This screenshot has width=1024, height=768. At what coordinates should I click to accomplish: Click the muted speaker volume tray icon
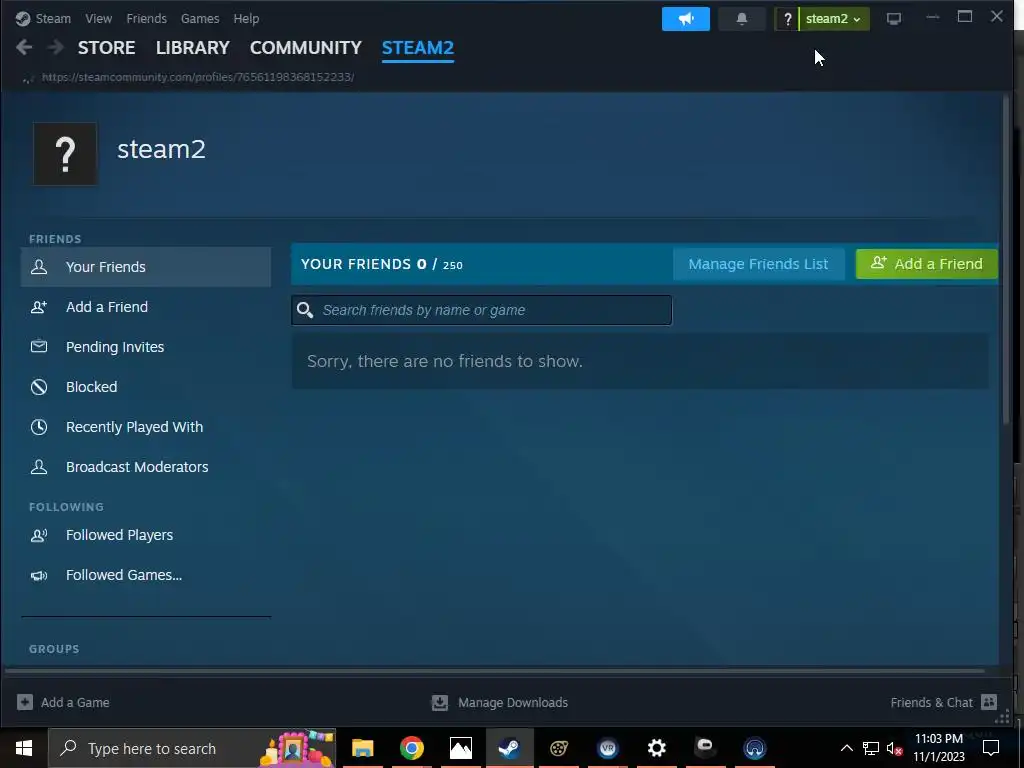(x=895, y=748)
